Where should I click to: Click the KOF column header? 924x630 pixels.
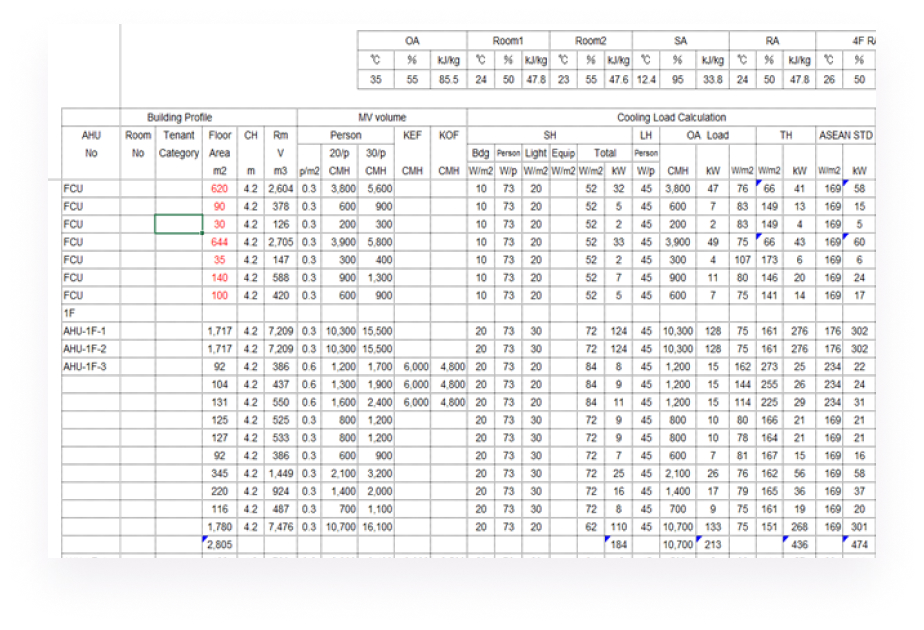(x=448, y=137)
